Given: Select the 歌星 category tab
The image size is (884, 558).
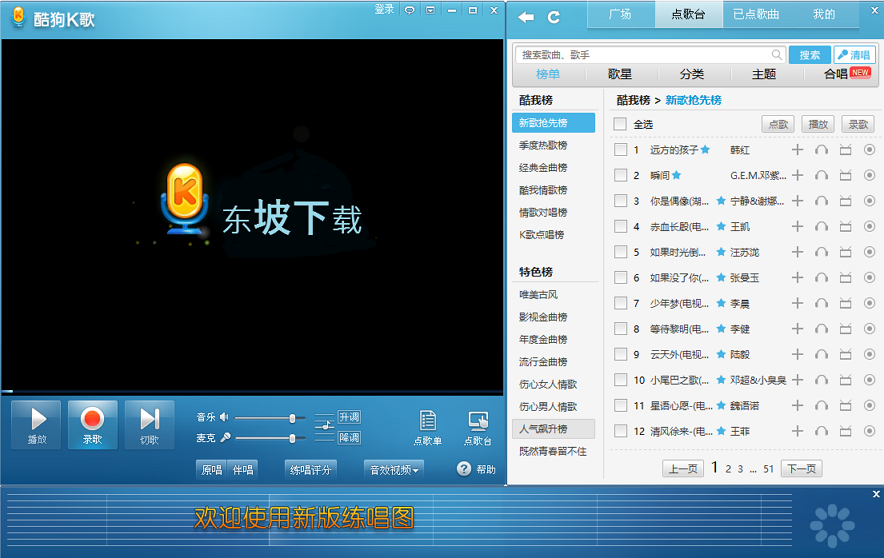Looking at the screenshot, I should 620,74.
